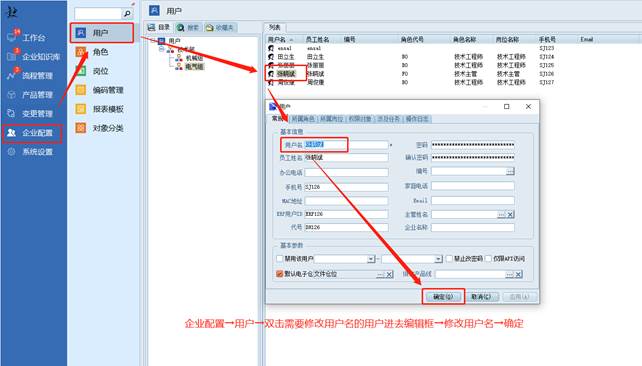
Task: Open 对象分类 in the configuration list
Action: [x=107, y=128]
